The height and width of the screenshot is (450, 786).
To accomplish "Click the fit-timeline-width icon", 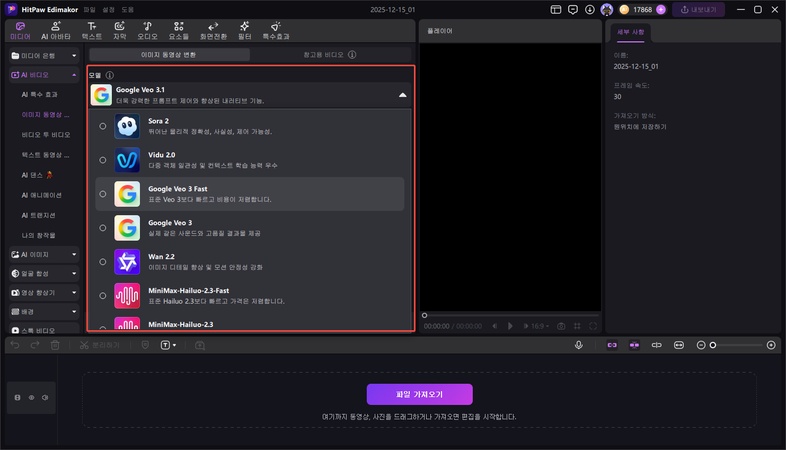I will [679, 345].
